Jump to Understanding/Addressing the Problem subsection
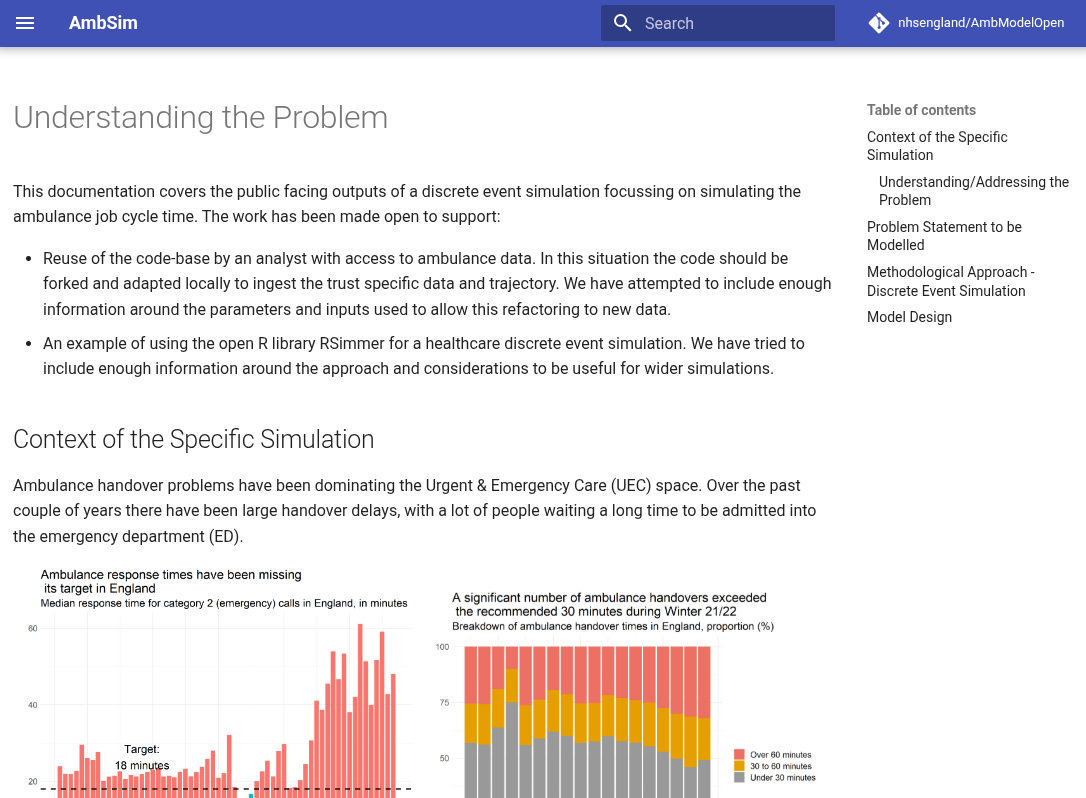The height and width of the screenshot is (798, 1086). coord(973,191)
